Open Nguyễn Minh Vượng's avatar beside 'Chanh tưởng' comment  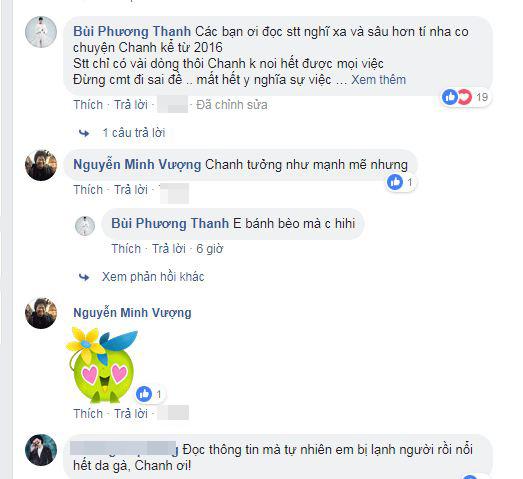41,165
